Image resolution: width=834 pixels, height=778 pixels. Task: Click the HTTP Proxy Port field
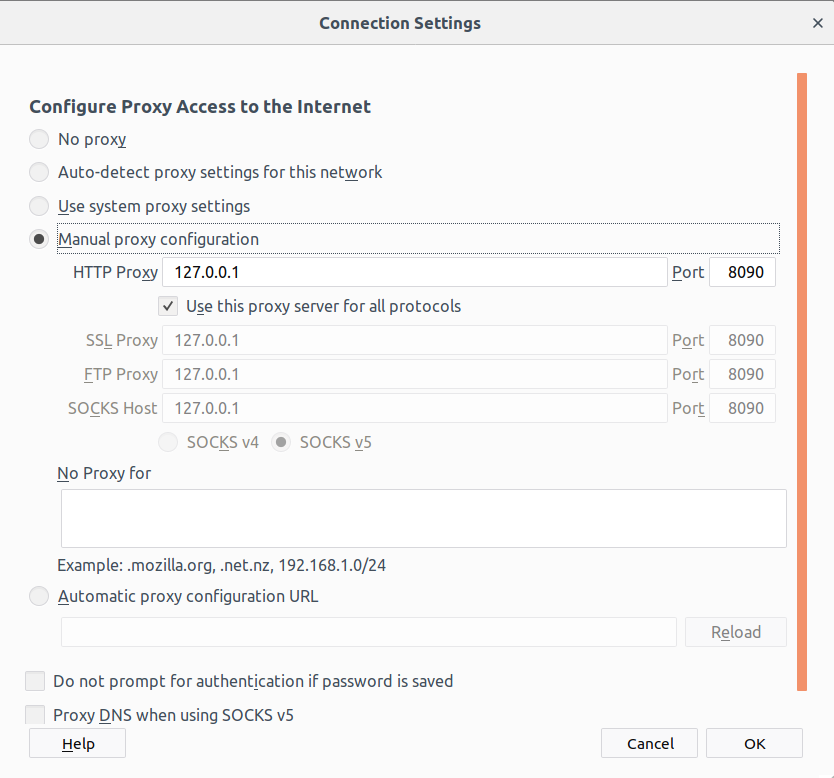(x=742, y=272)
